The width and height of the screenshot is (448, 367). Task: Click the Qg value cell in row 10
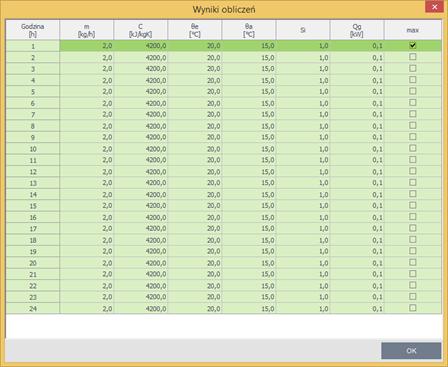[x=357, y=149]
